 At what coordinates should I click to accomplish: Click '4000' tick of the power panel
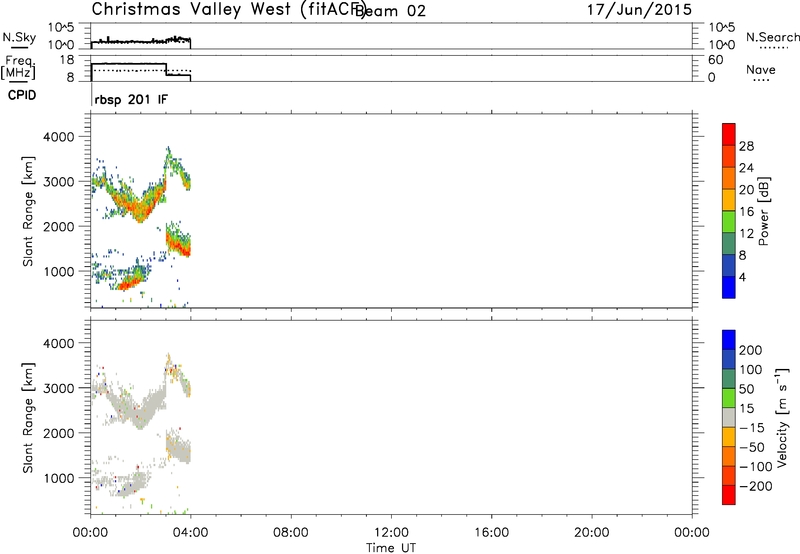click(59, 137)
